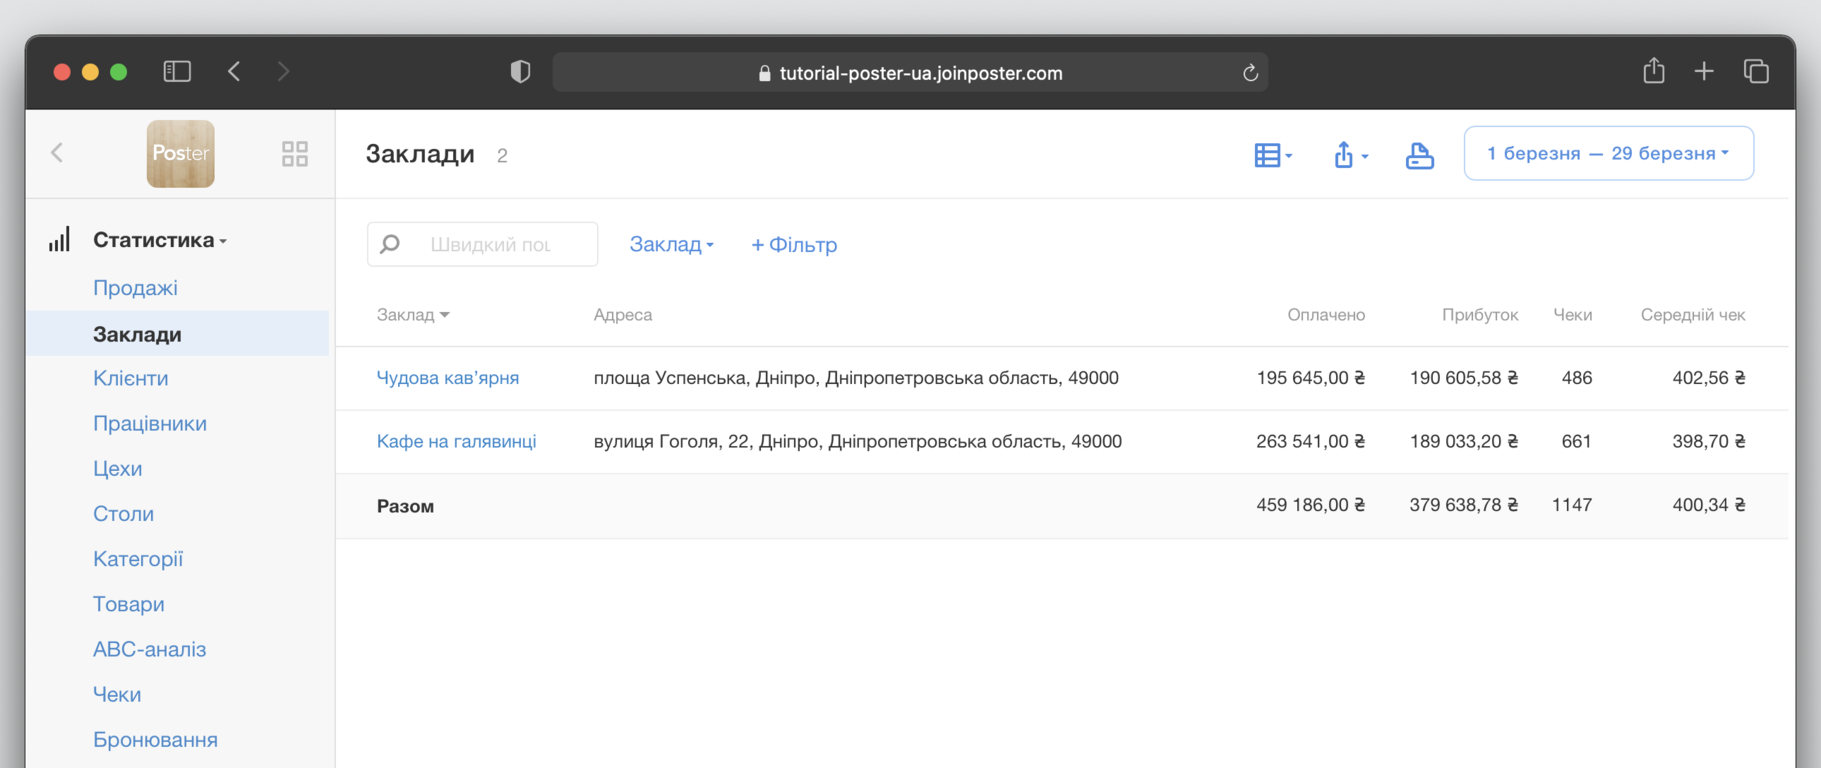Open the Safari share icon
This screenshot has height=768, width=1821.
coord(1654,71)
